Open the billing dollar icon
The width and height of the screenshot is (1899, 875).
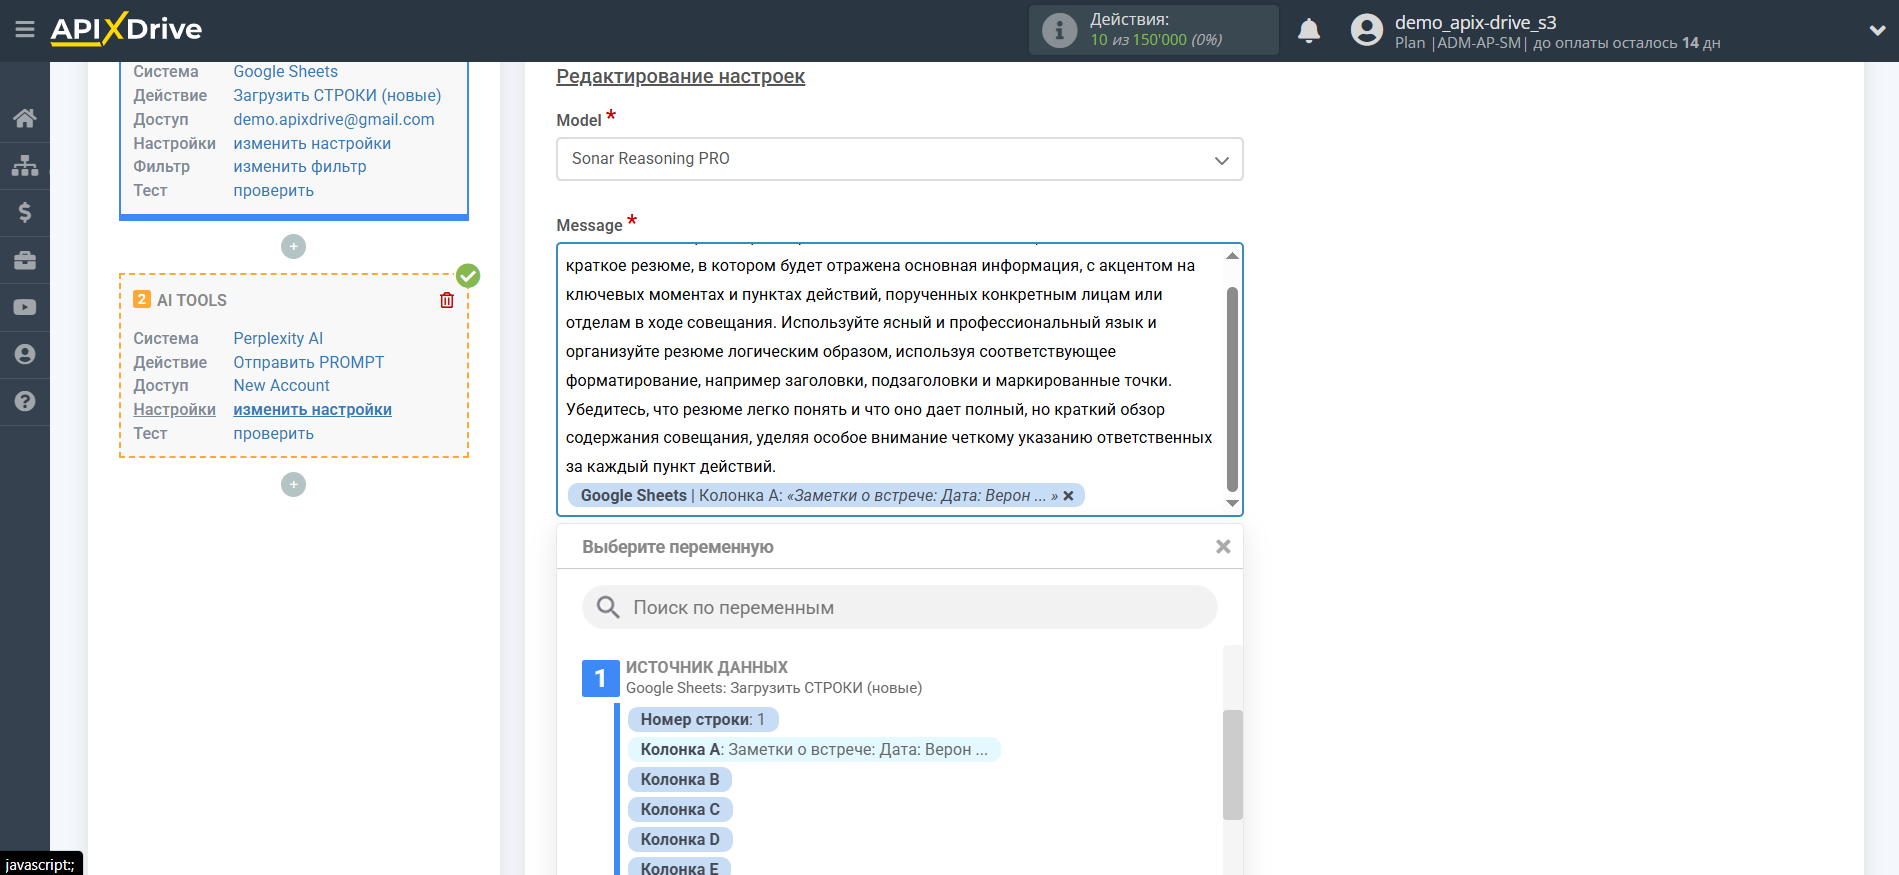[x=25, y=212]
